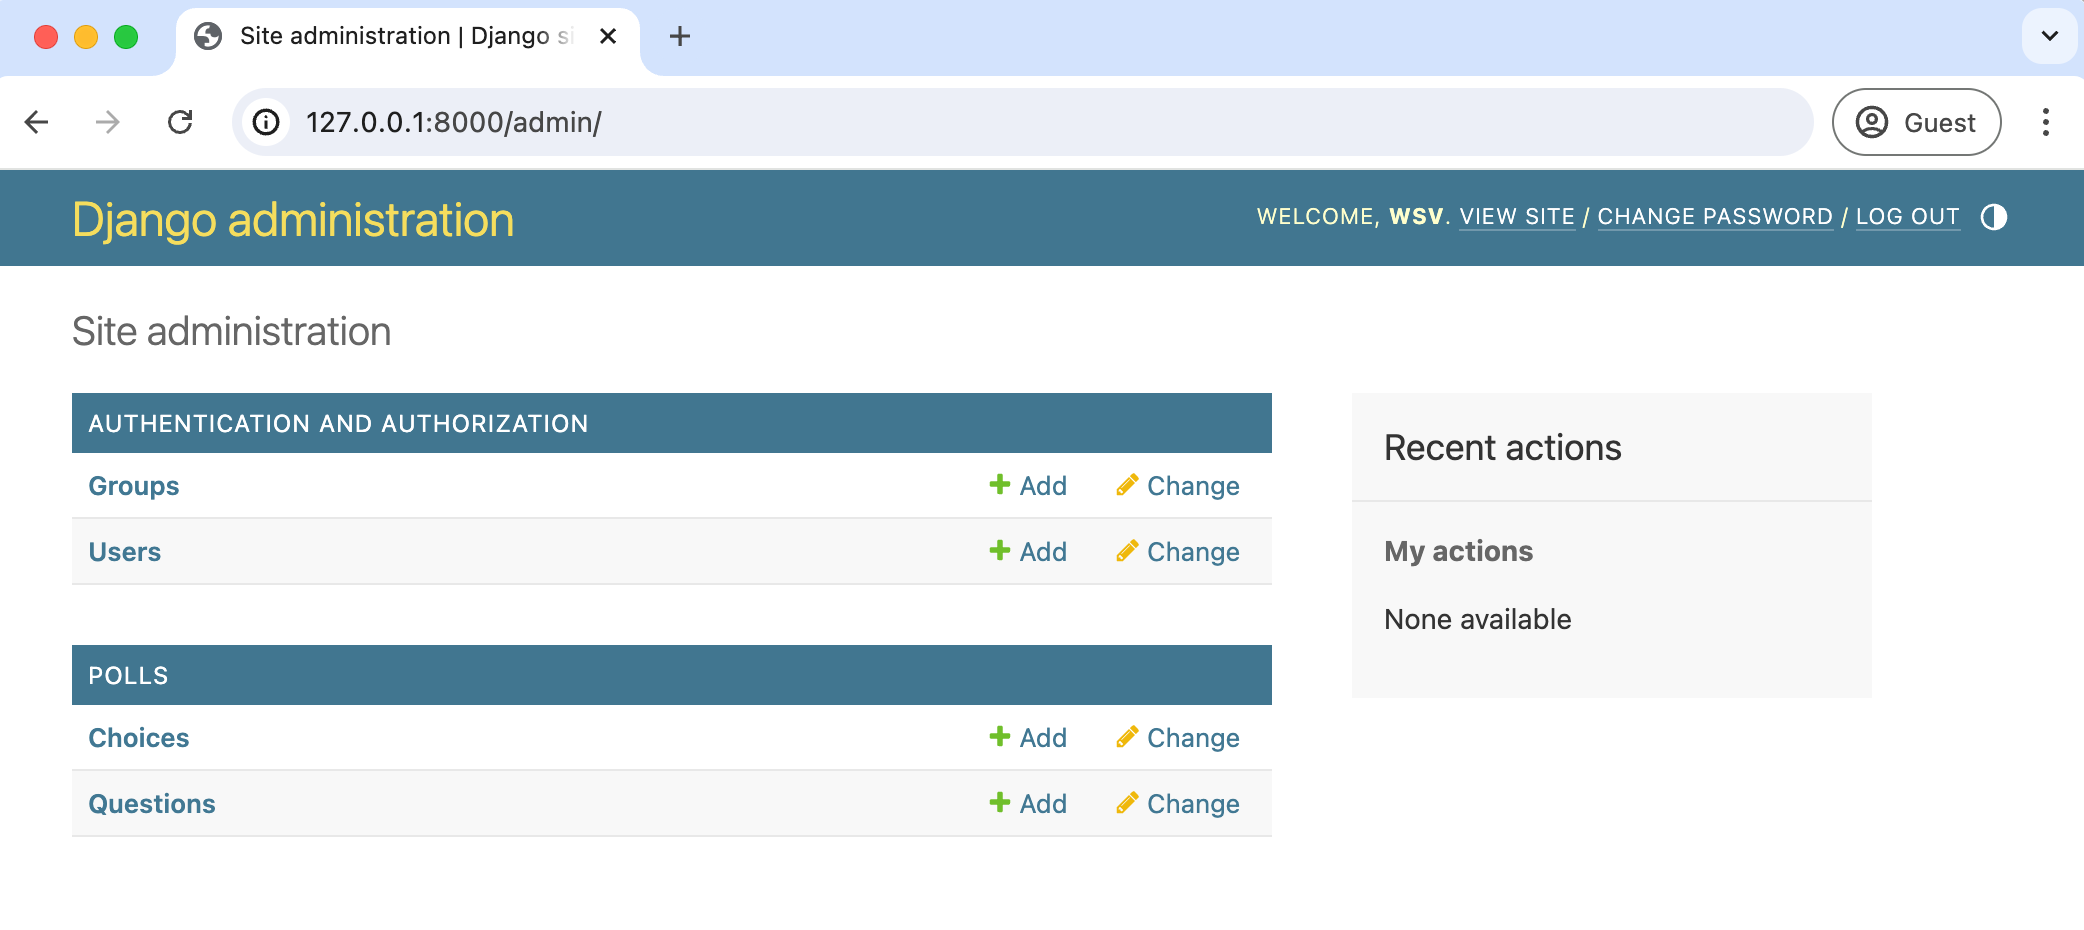Open the Chrome three-dot menu

[2045, 122]
